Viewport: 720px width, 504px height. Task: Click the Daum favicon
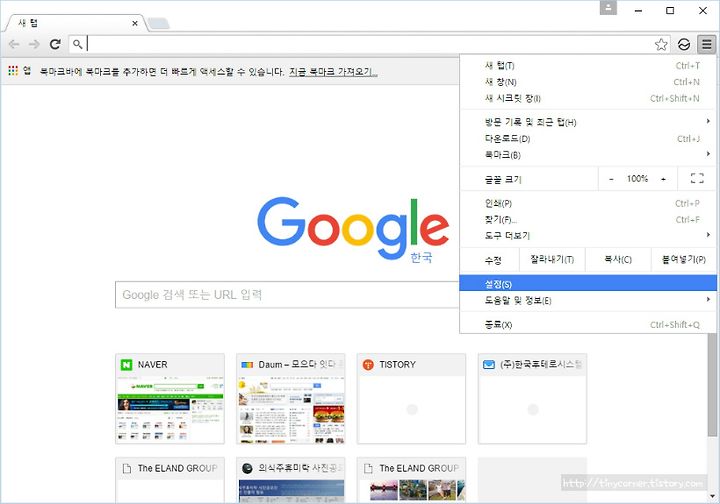(x=247, y=365)
